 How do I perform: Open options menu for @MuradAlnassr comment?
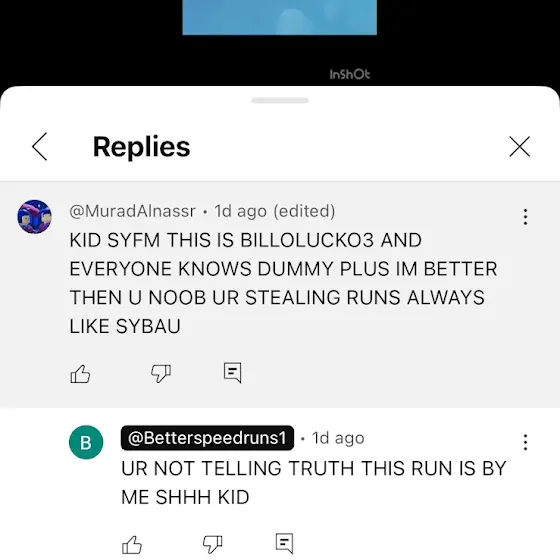coord(525,217)
